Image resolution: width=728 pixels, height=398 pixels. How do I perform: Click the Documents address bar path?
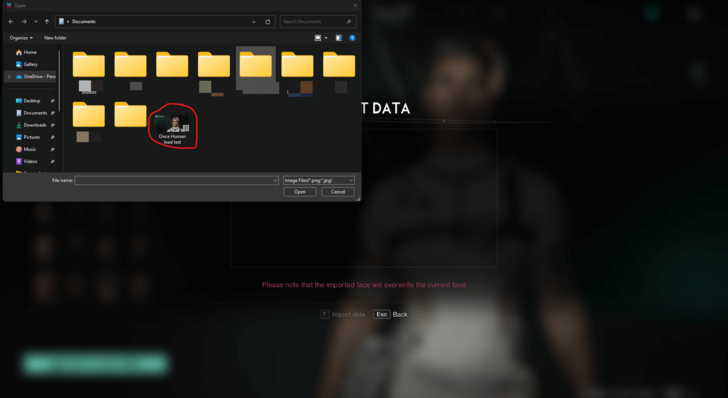click(x=84, y=22)
